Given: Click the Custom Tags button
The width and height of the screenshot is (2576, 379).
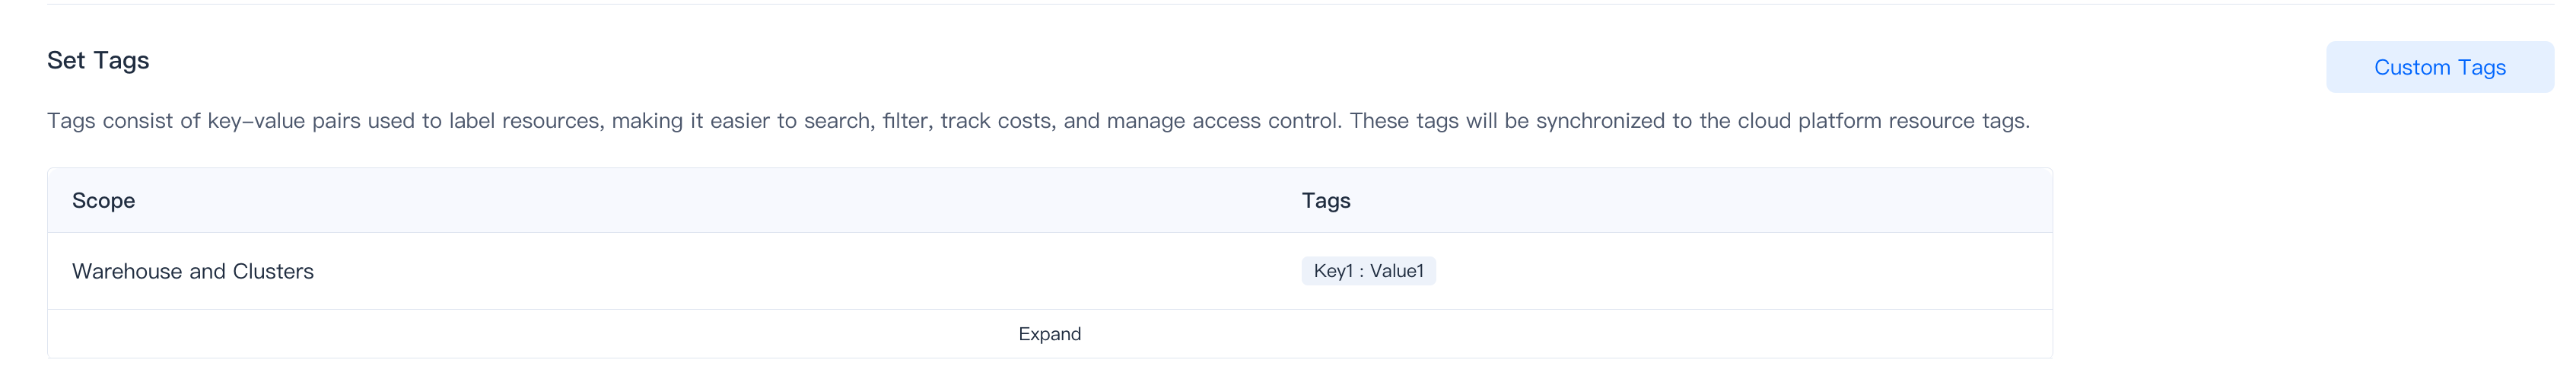Looking at the screenshot, I should [x=2439, y=67].
